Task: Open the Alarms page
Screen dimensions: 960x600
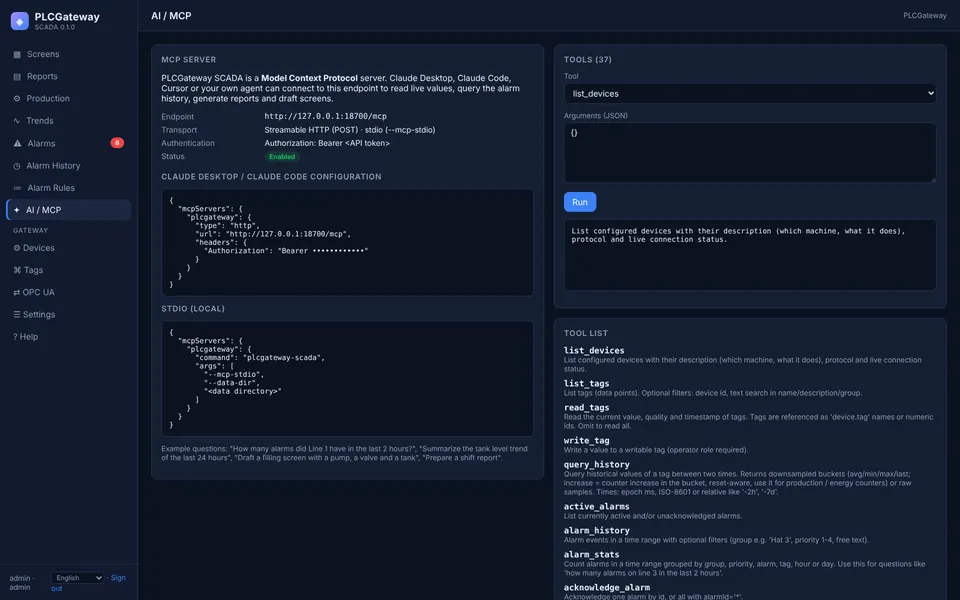Action: pyautogui.click(x=69, y=143)
